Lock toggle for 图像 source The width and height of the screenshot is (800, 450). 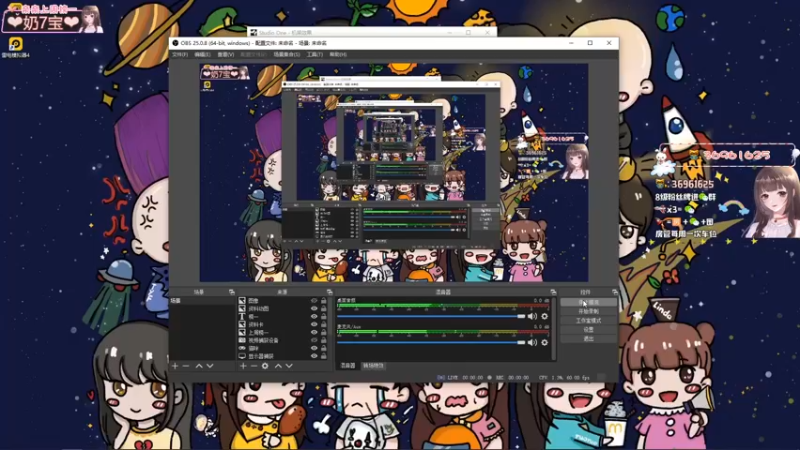coord(323,301)
